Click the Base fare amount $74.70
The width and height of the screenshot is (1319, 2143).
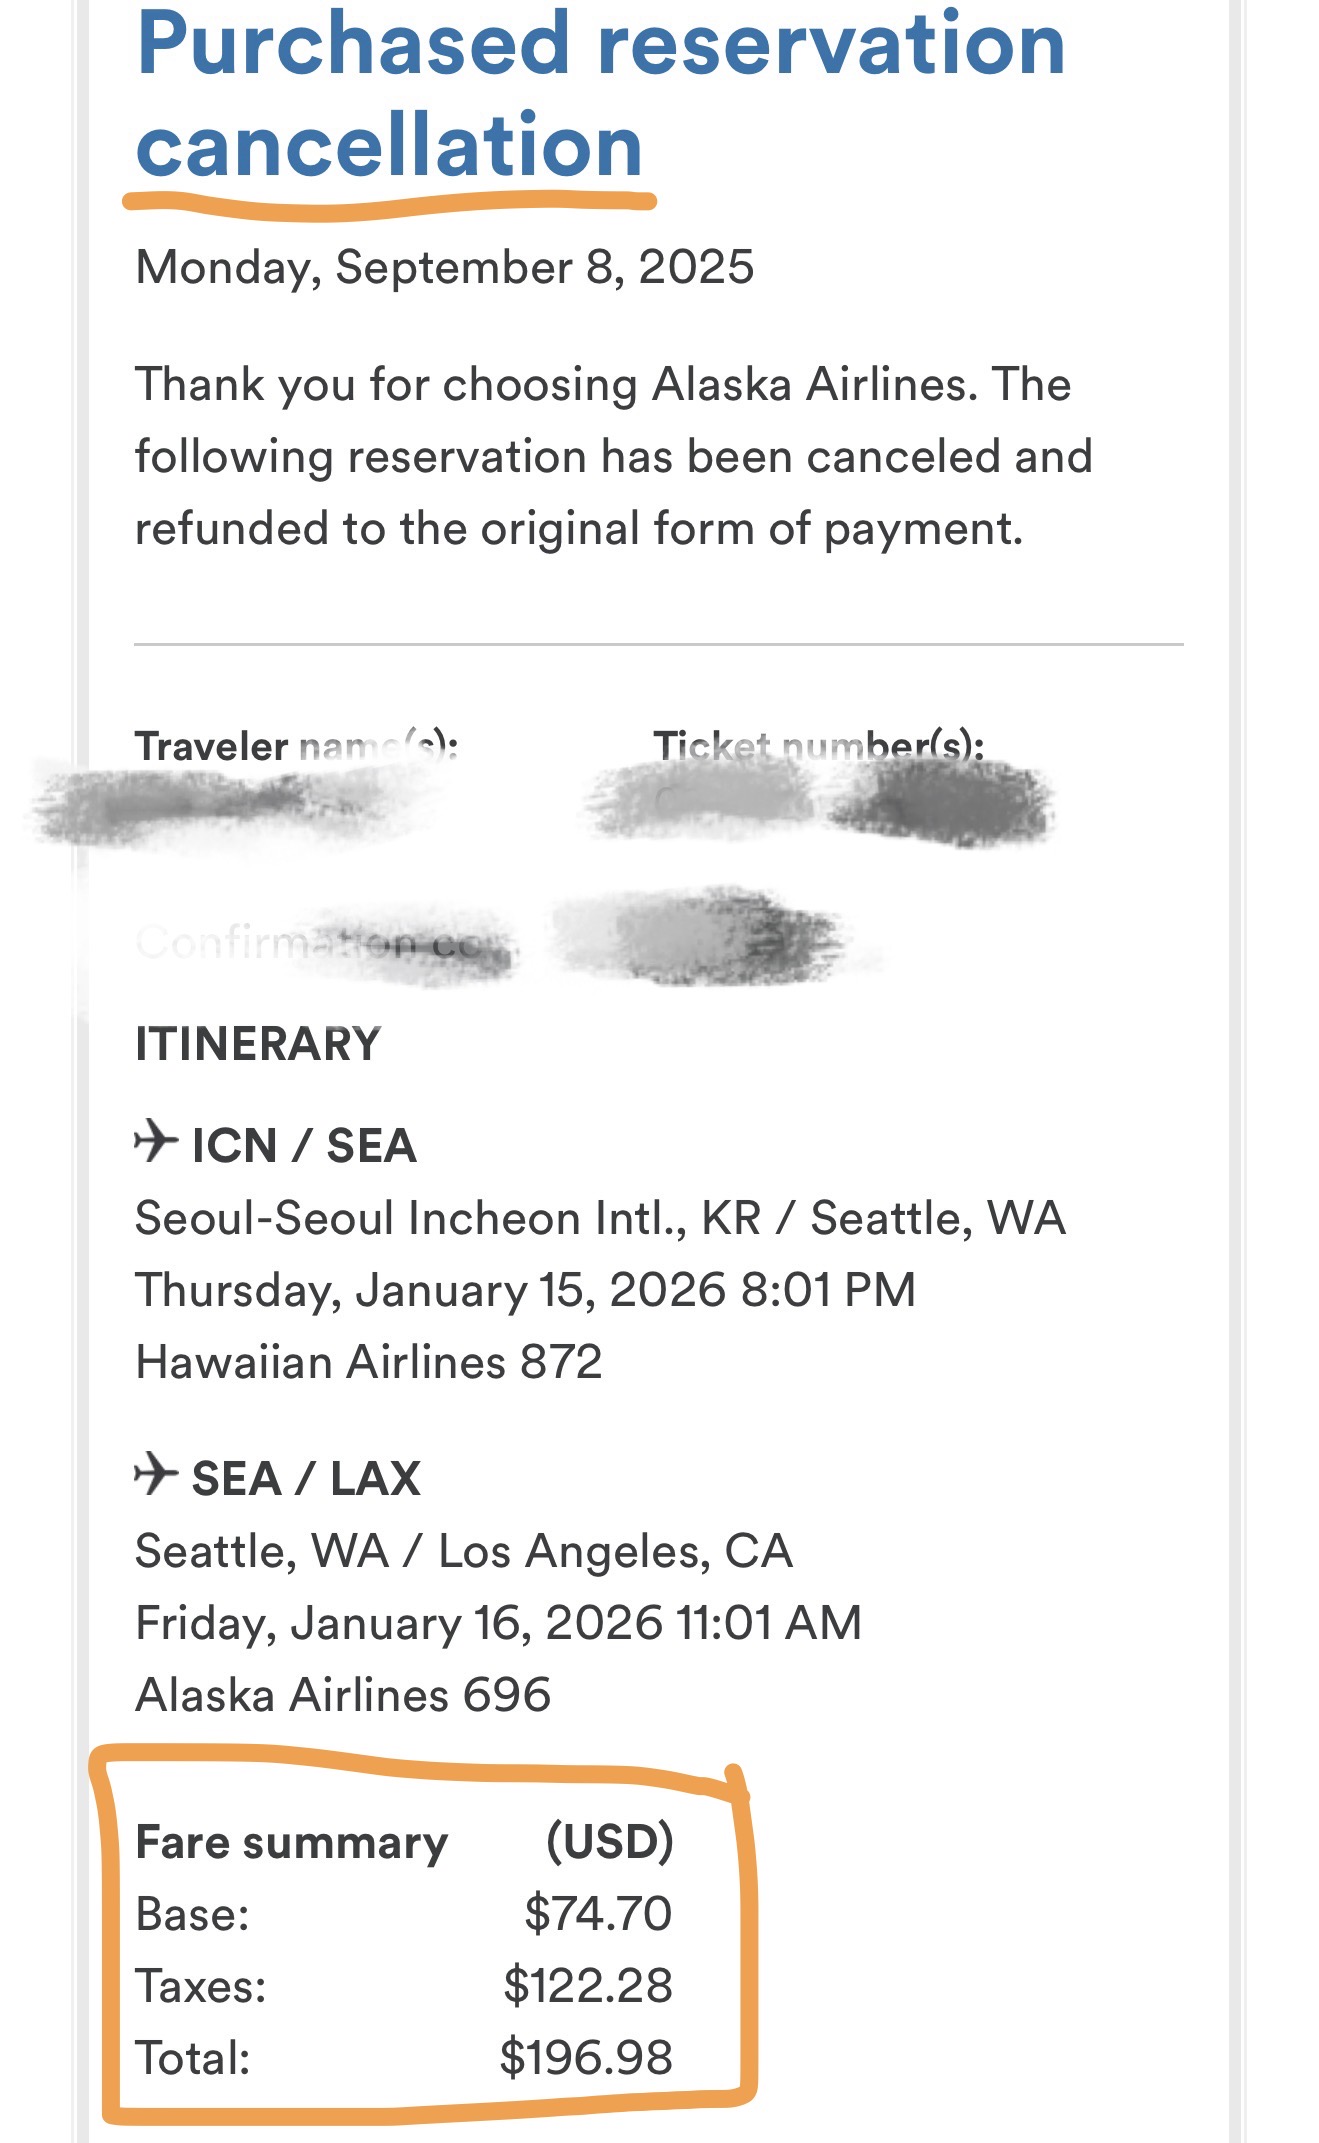pyautogui.click(x=598, y=1913)
